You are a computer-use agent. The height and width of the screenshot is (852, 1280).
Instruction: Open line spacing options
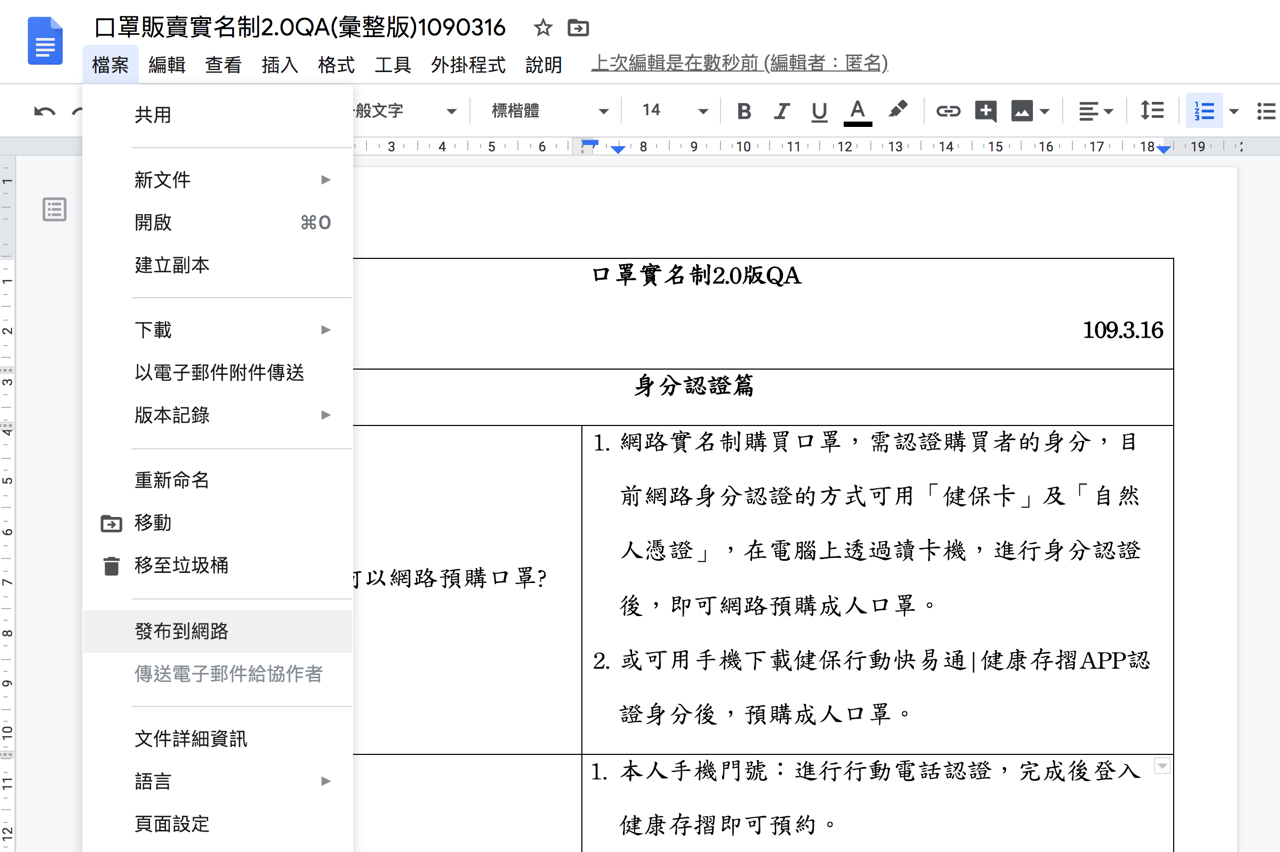(1152, 111)
